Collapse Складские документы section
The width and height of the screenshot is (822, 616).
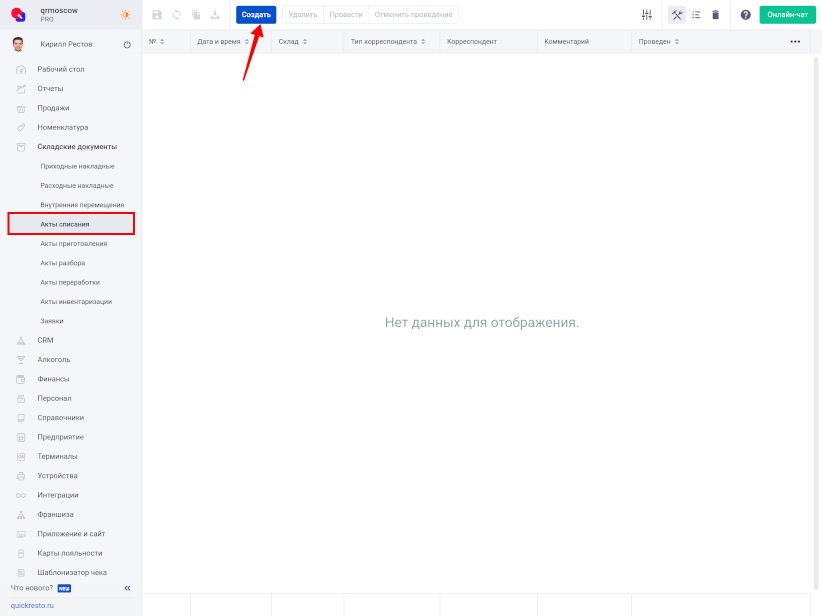click(x=77, y=147)
